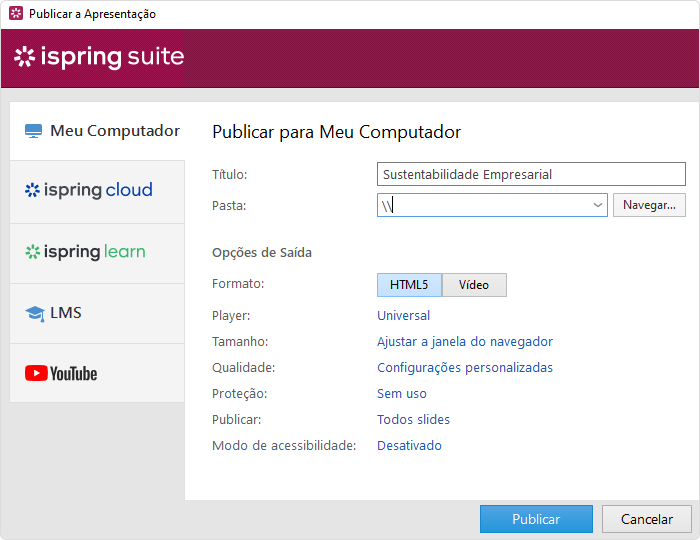Screen dimensions: 700x540
Task: Open the YouTube publishing tab
Action: tap(97, 373)
